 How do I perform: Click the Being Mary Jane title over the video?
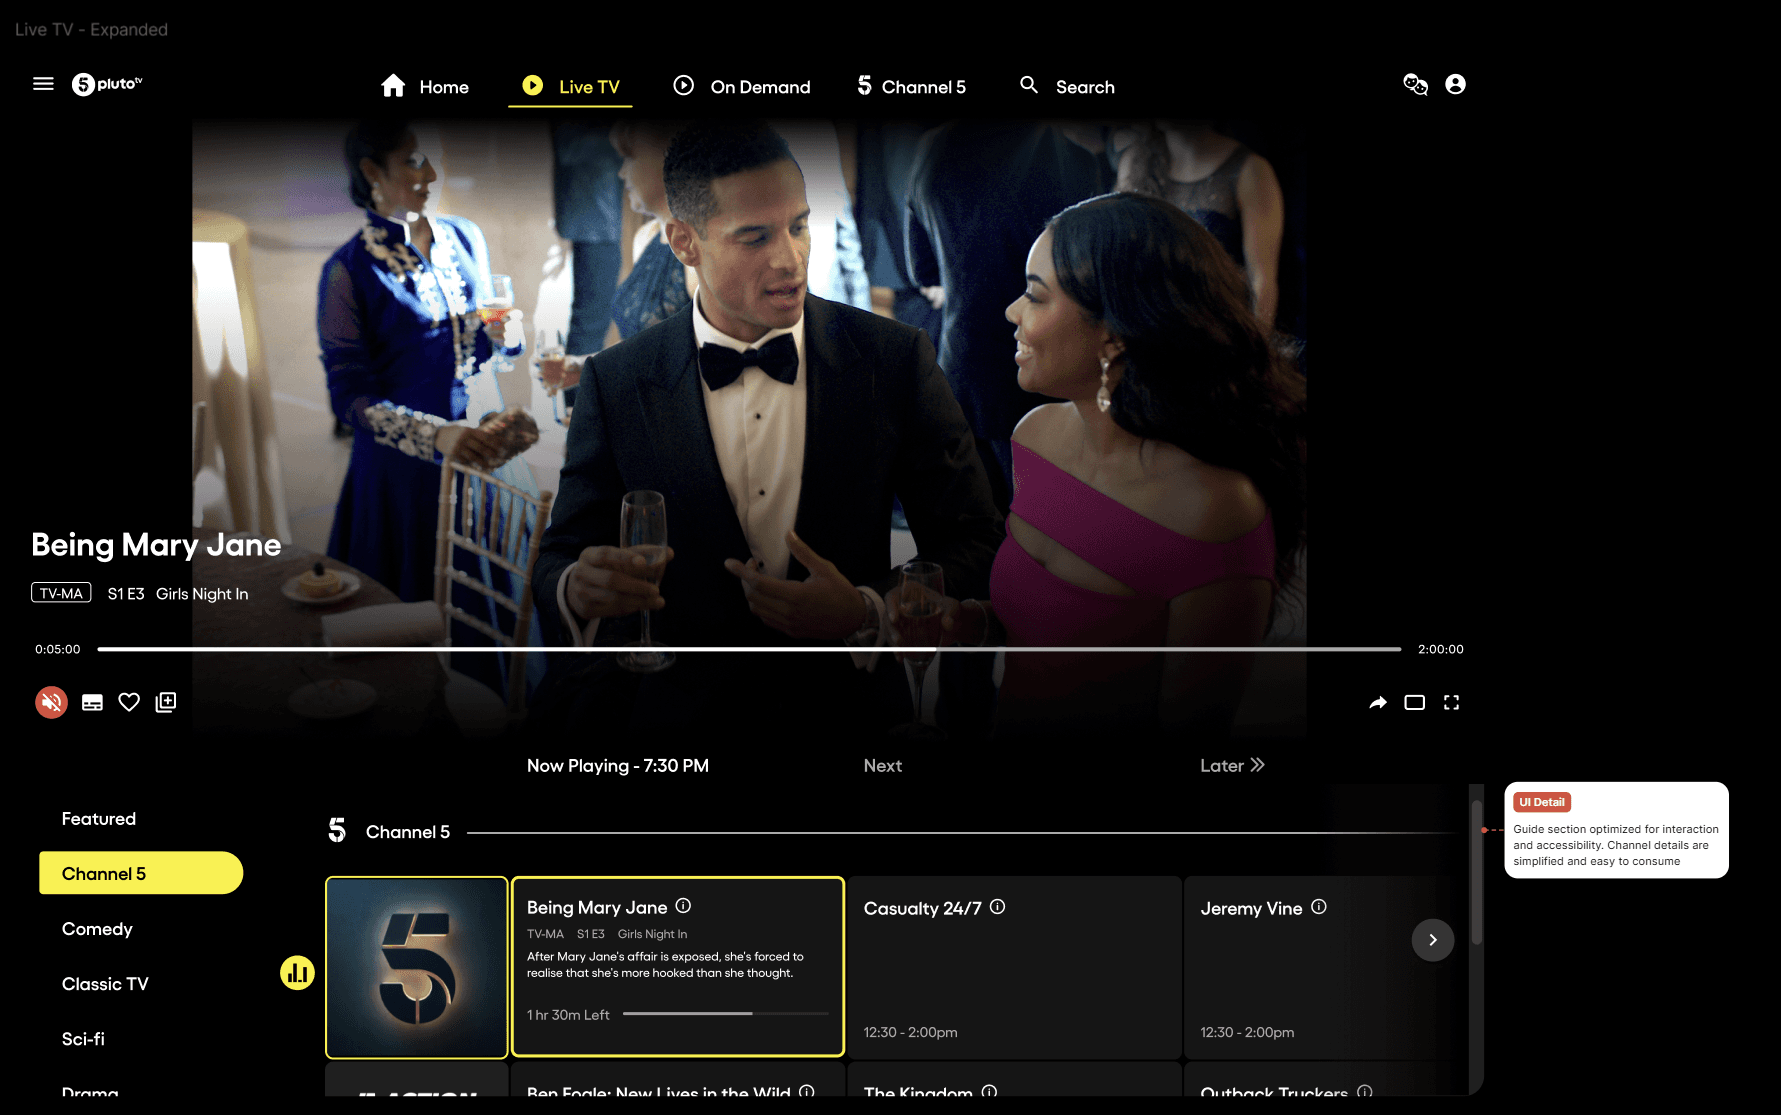pos(156,545)
